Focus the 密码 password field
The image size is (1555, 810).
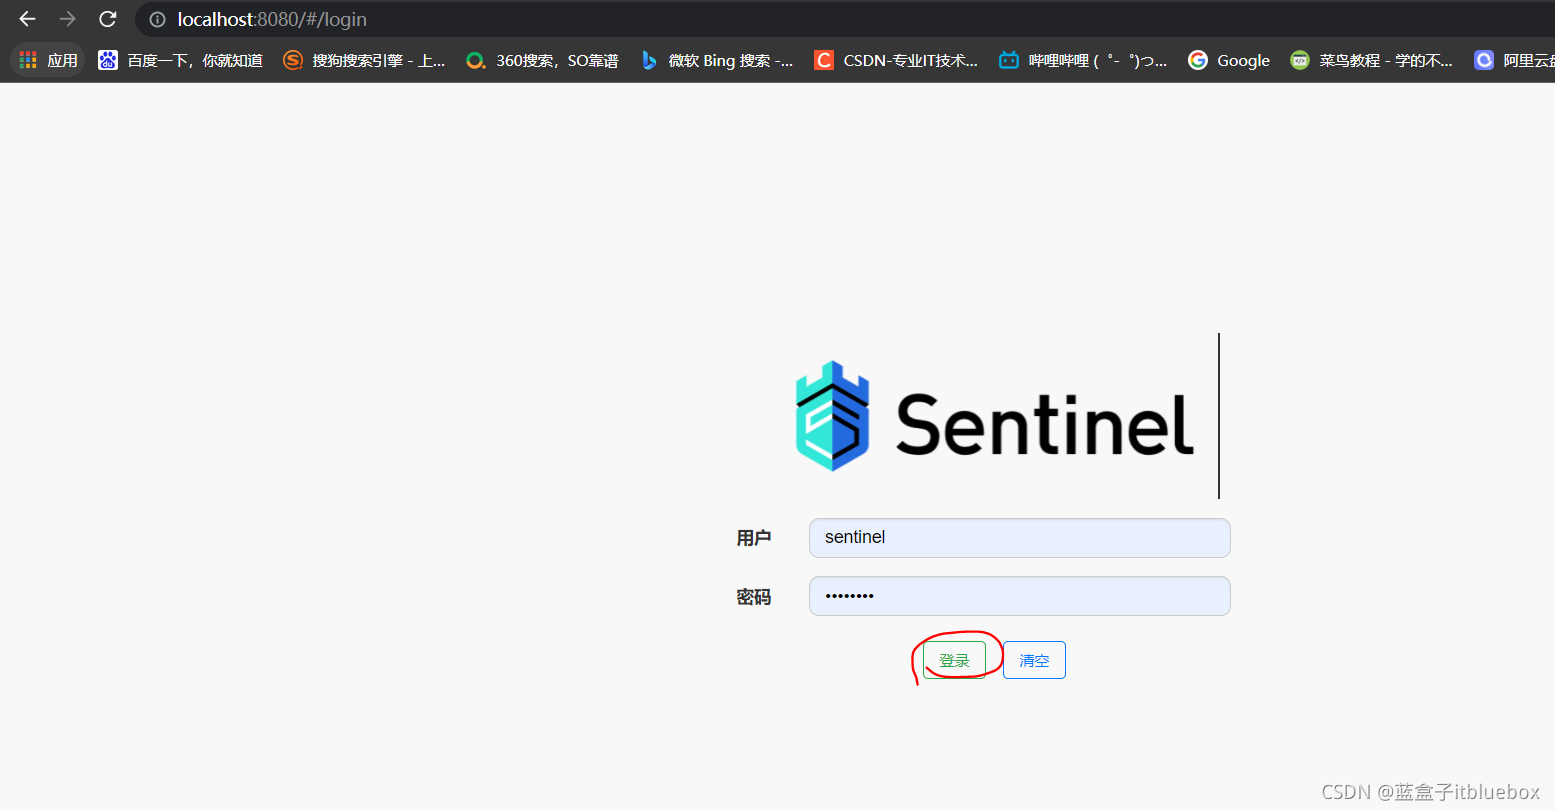tap(1019, 596)
